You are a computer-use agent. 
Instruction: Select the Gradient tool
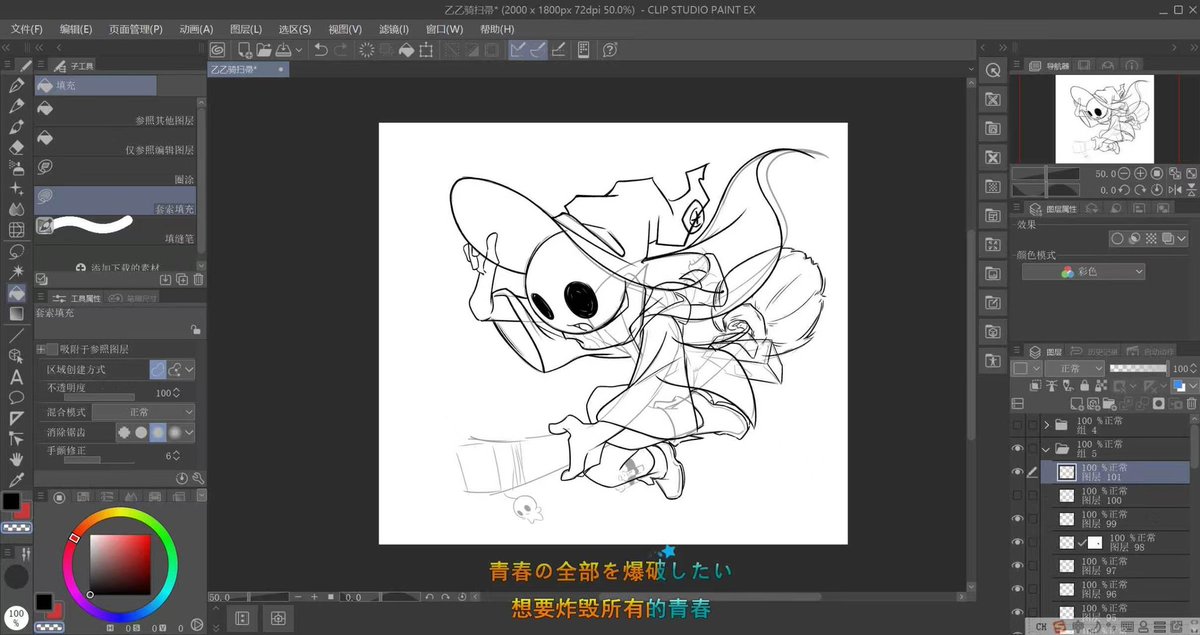tap(16, 314)
